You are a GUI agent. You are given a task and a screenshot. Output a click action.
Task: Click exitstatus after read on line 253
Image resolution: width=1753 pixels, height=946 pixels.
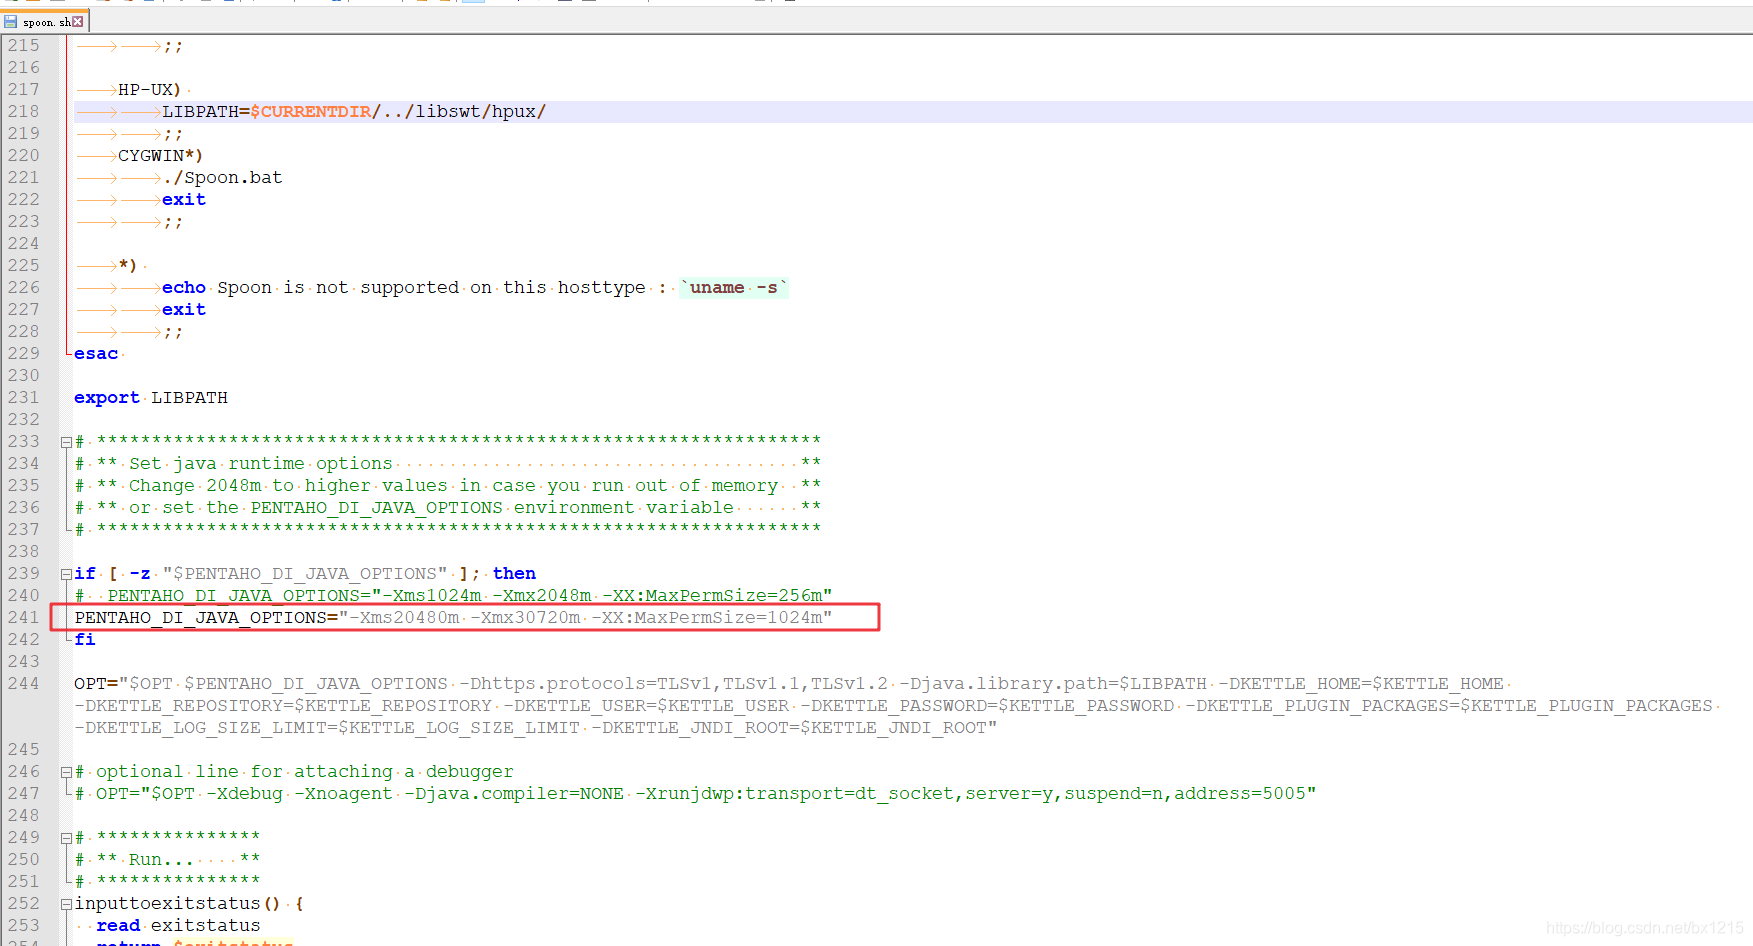tap(206, 925)
